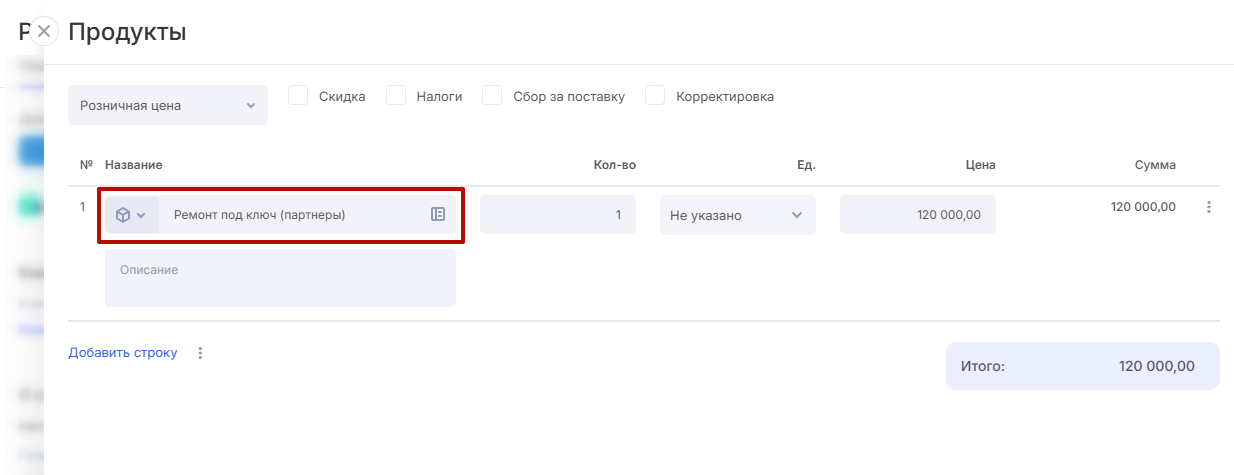This screenshot has width=1234, height=475.
Task: Click the product type cube icon
Action: pyautogui.click(x=123, y=215)
